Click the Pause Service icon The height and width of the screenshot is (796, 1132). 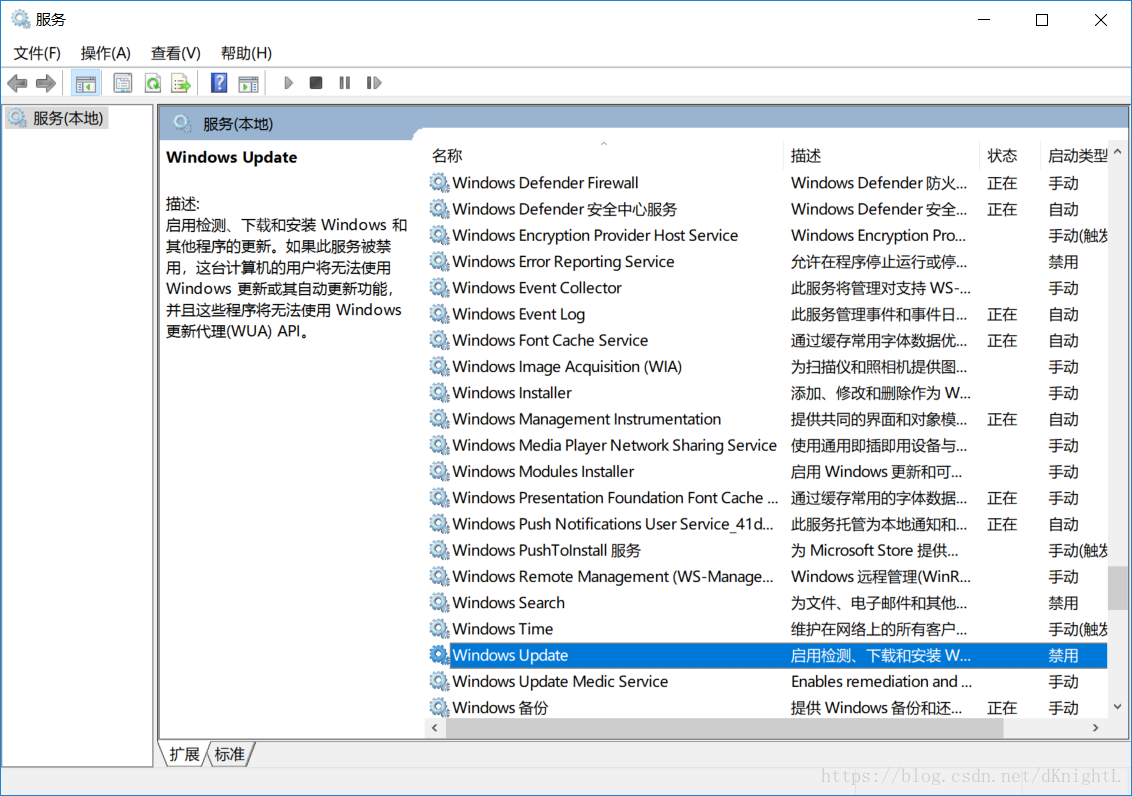coord(344,83)
